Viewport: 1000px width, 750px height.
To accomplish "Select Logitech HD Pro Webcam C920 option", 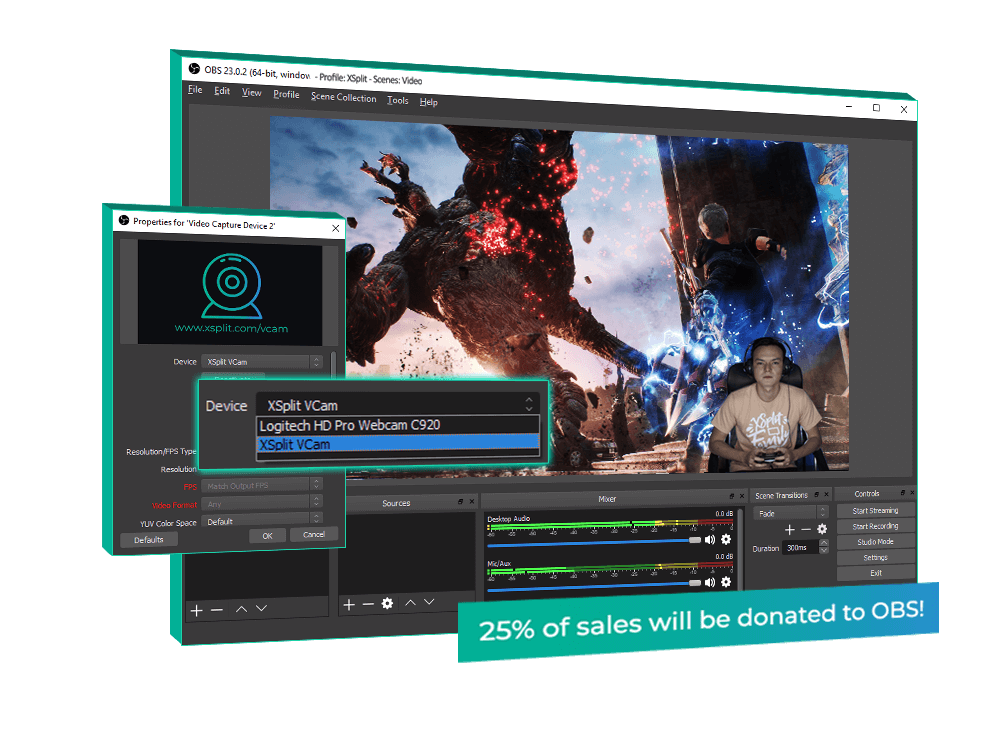I will (x=398, y=425).
